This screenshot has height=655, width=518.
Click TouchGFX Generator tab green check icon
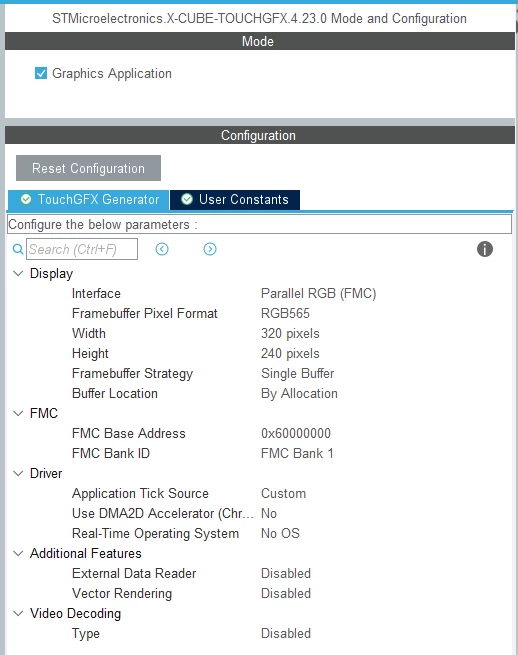(26, 199)
